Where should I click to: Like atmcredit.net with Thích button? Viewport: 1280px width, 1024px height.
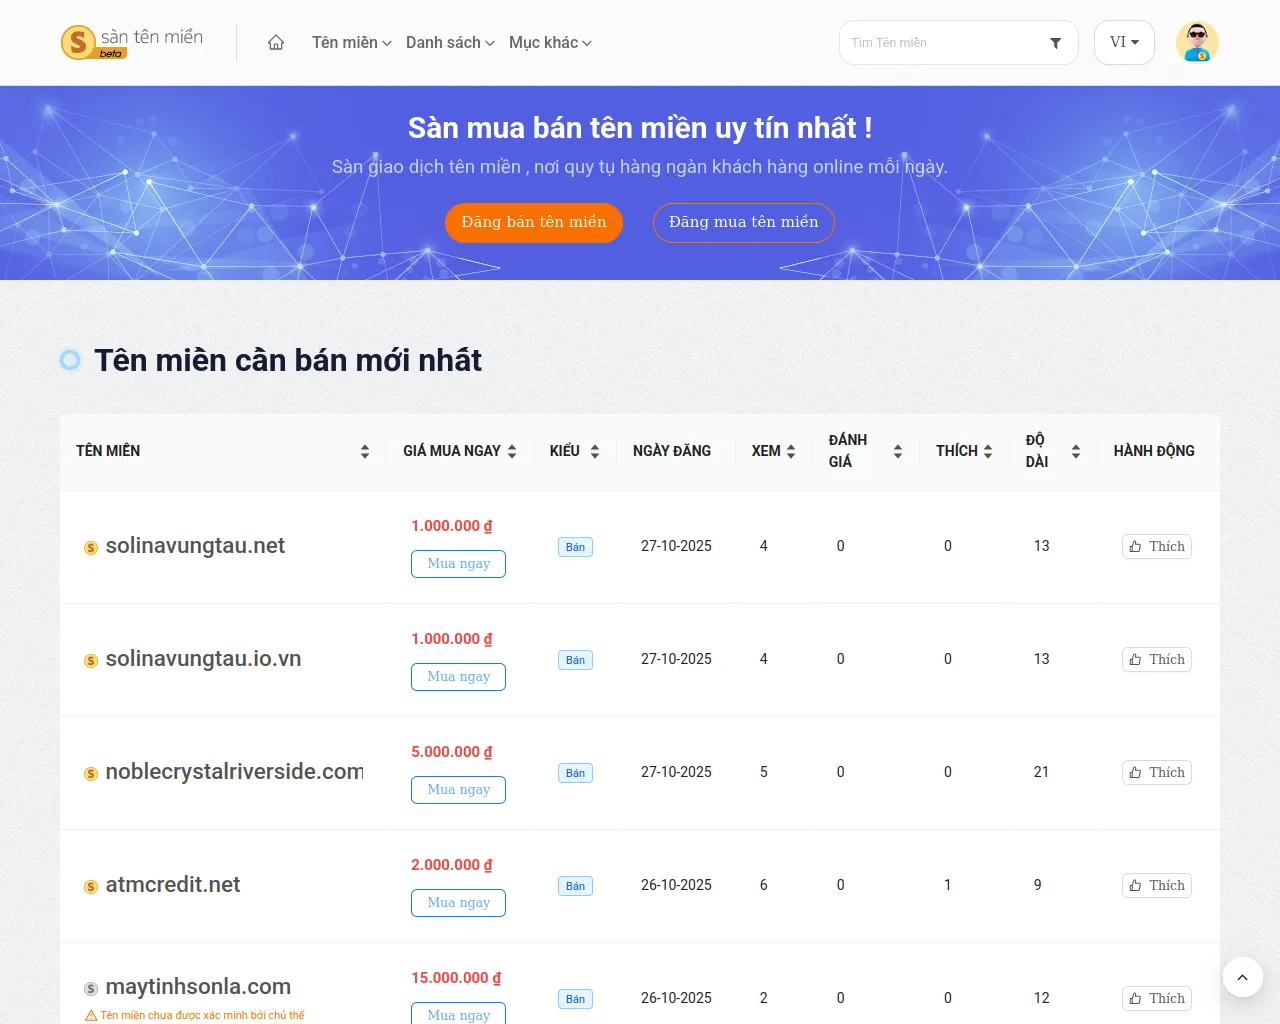pos(1157,885)
